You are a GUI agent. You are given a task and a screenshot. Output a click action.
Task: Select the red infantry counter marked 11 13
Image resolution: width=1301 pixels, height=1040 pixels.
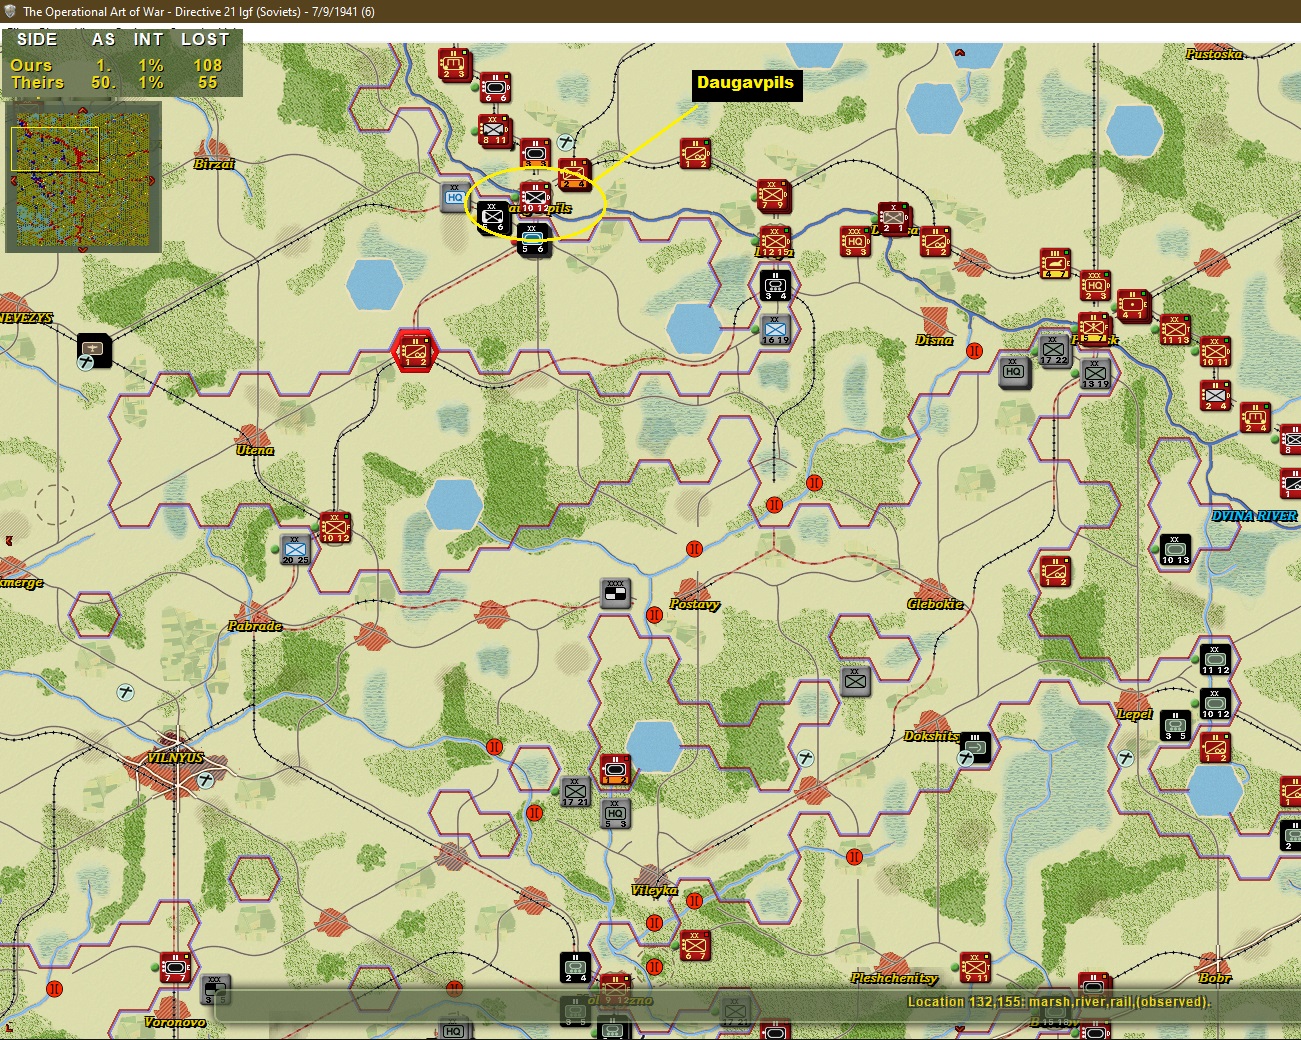click(1175, 329)
